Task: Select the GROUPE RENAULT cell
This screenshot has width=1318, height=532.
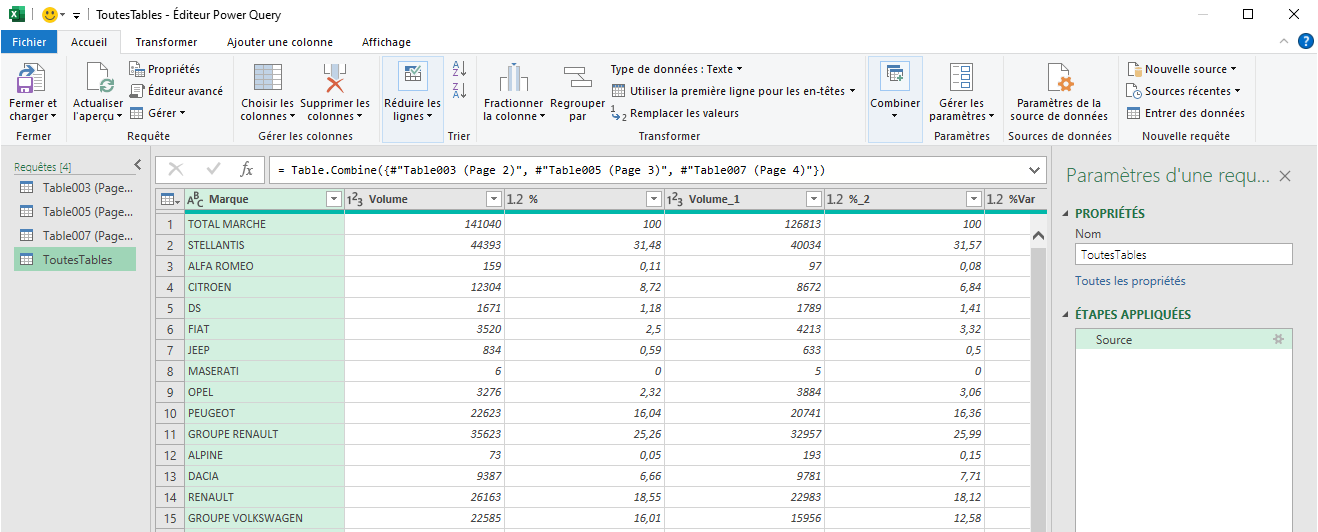Action: tap(264, 434)
